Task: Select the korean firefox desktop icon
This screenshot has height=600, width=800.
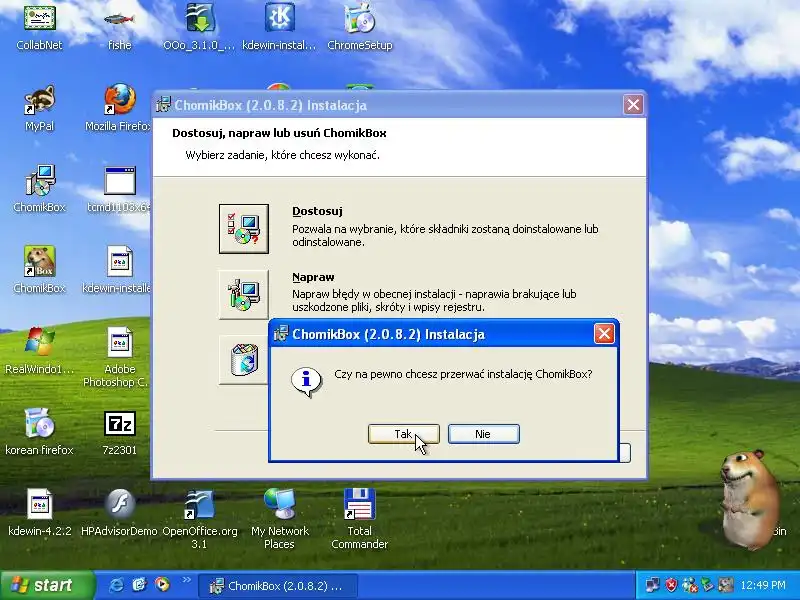Action: [39, 432]
